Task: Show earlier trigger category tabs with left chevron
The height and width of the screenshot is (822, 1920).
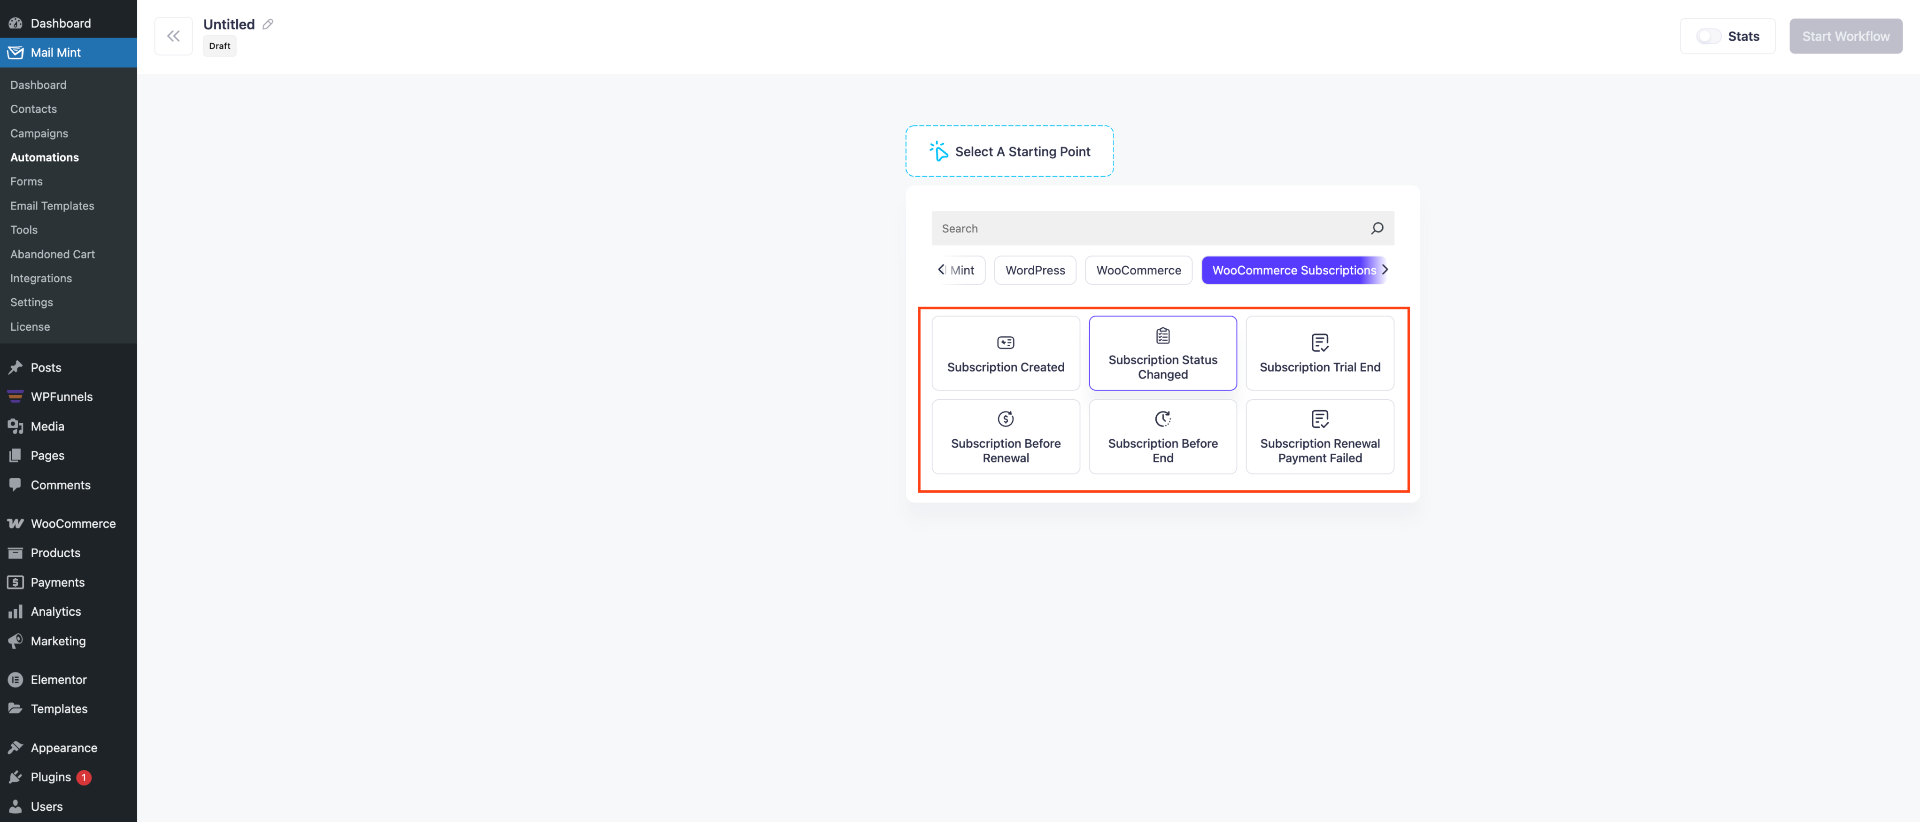Action: [941, 270]
